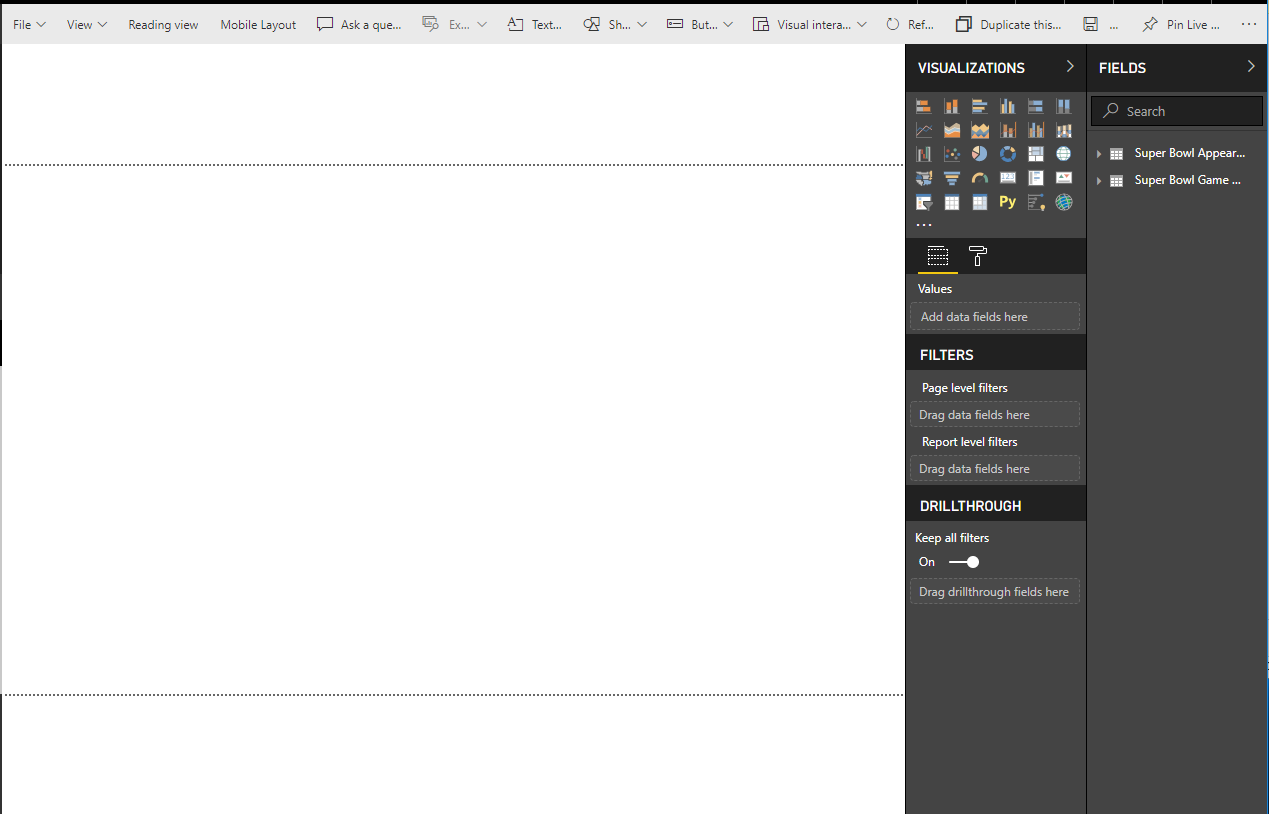This screenshot has height=814, width=1269.
Task: Click Report level filters drop area
Action: tap(995, 469)
